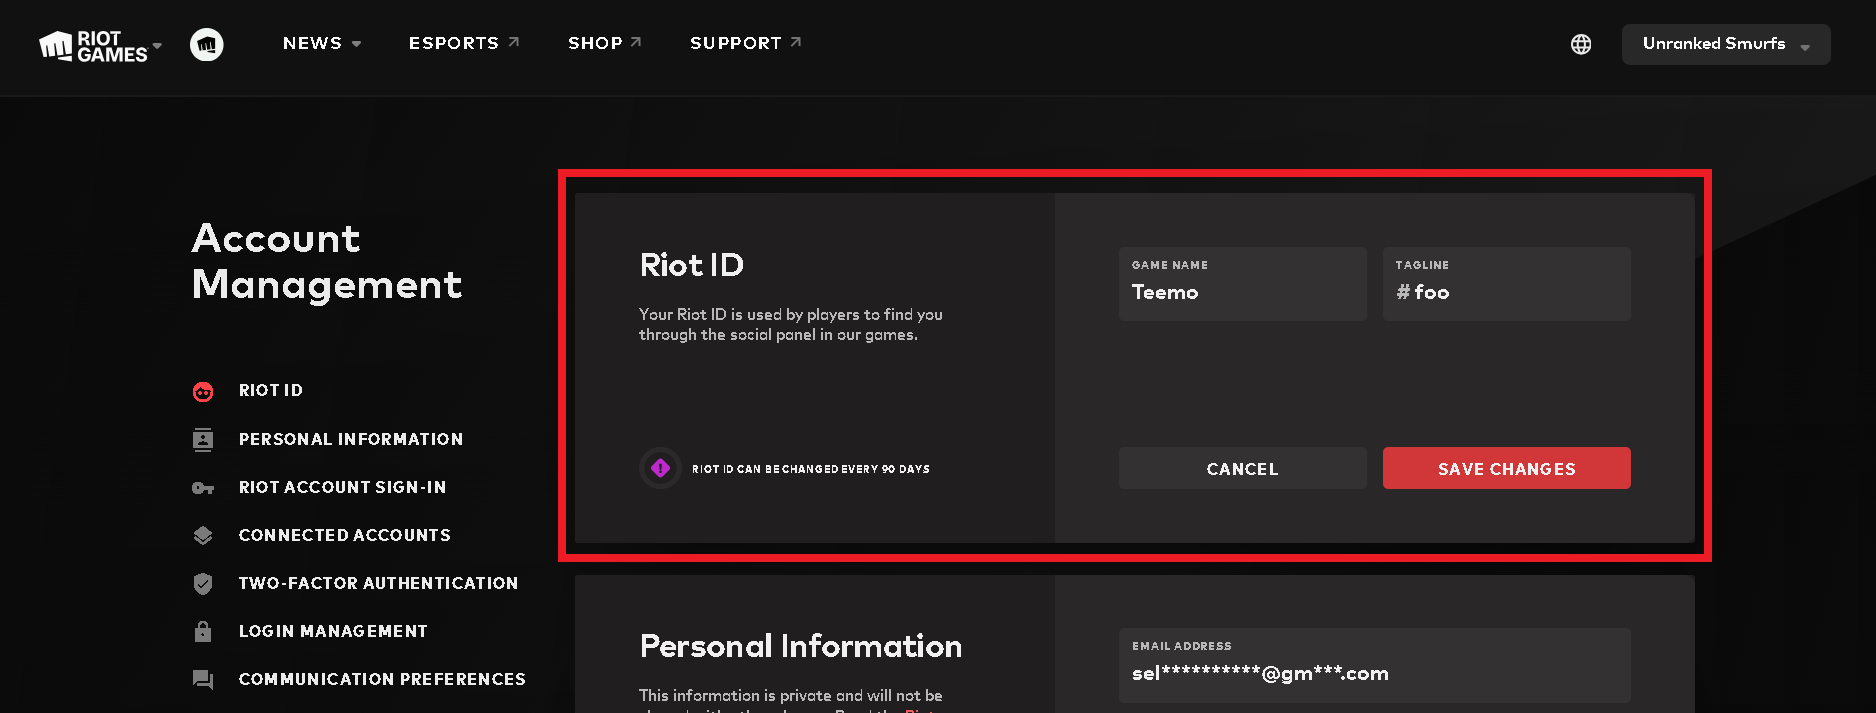This screenshot has width=1876, height=713.
Task: Click the white Riot fist icon
Action: [207, 44]
